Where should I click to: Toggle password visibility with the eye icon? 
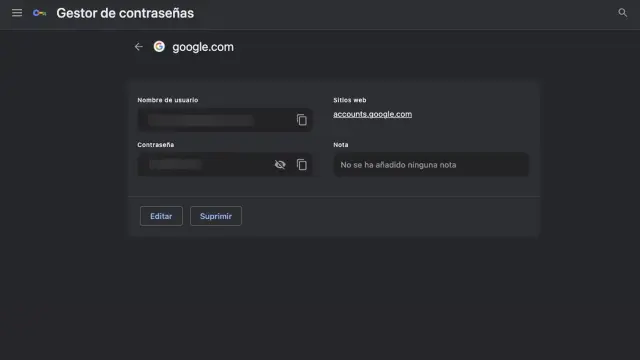[280, 164]
